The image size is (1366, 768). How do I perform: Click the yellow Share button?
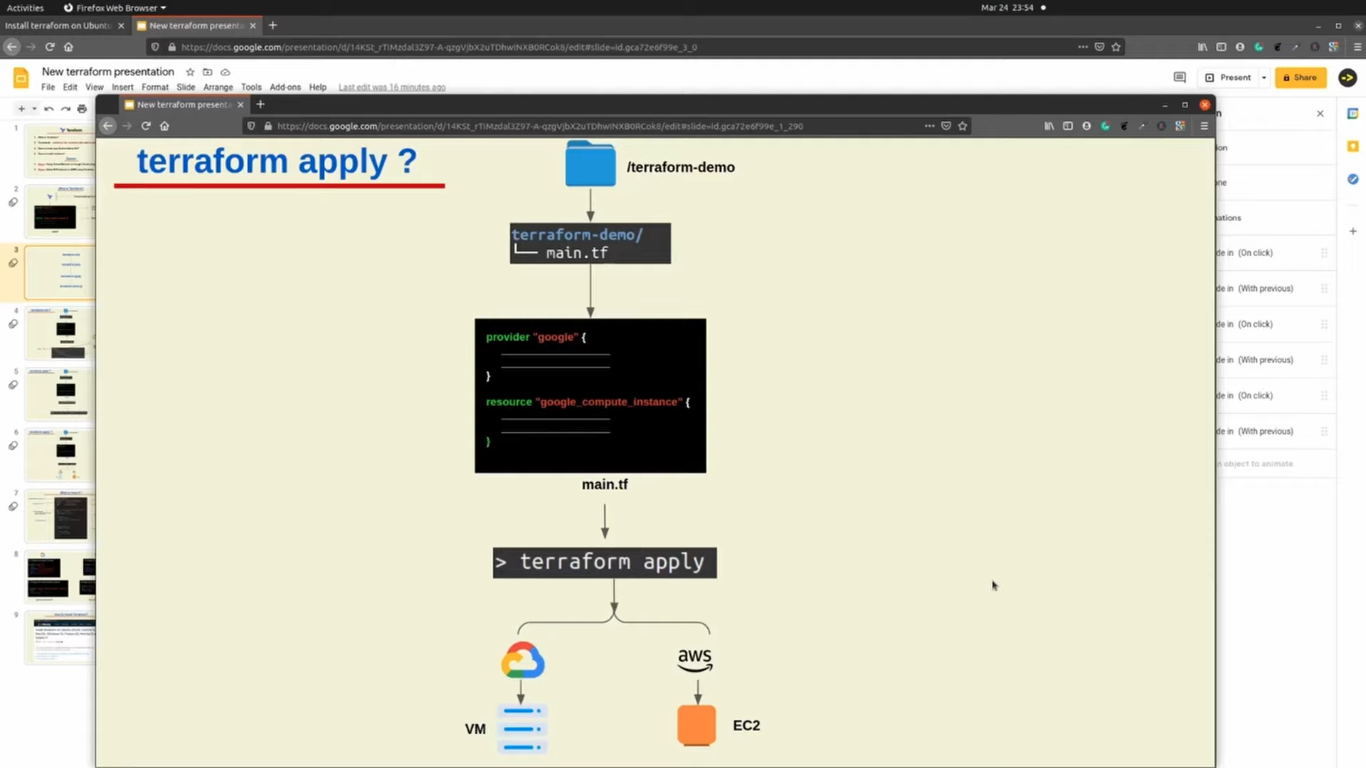(x=1300, y=77)
